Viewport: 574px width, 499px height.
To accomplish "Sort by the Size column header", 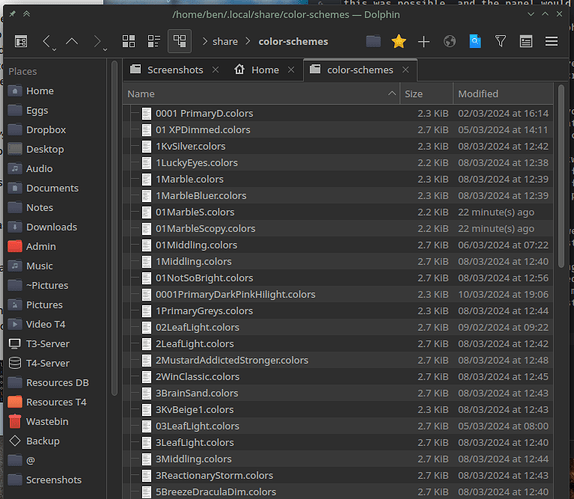I will (x=427, y=94).
